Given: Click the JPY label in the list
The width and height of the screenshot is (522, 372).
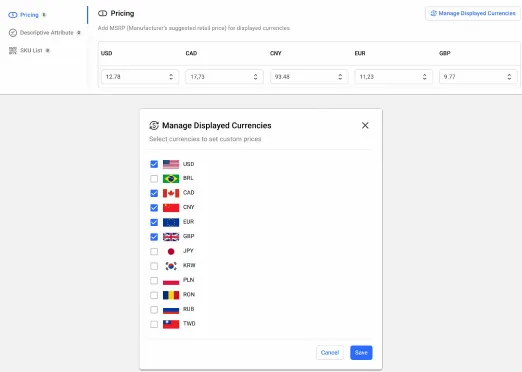Looking at the screenshot, I should point(188,251).
